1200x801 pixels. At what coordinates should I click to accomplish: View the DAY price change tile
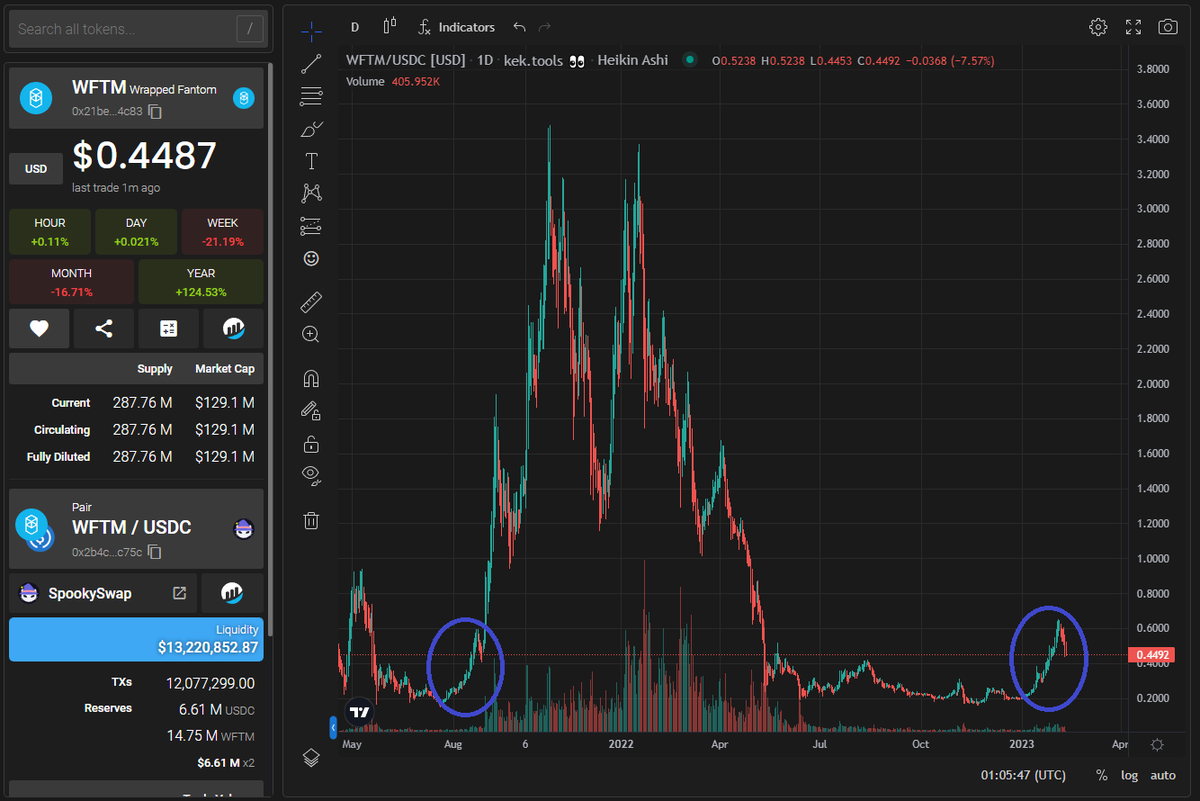tap(136, 232)
